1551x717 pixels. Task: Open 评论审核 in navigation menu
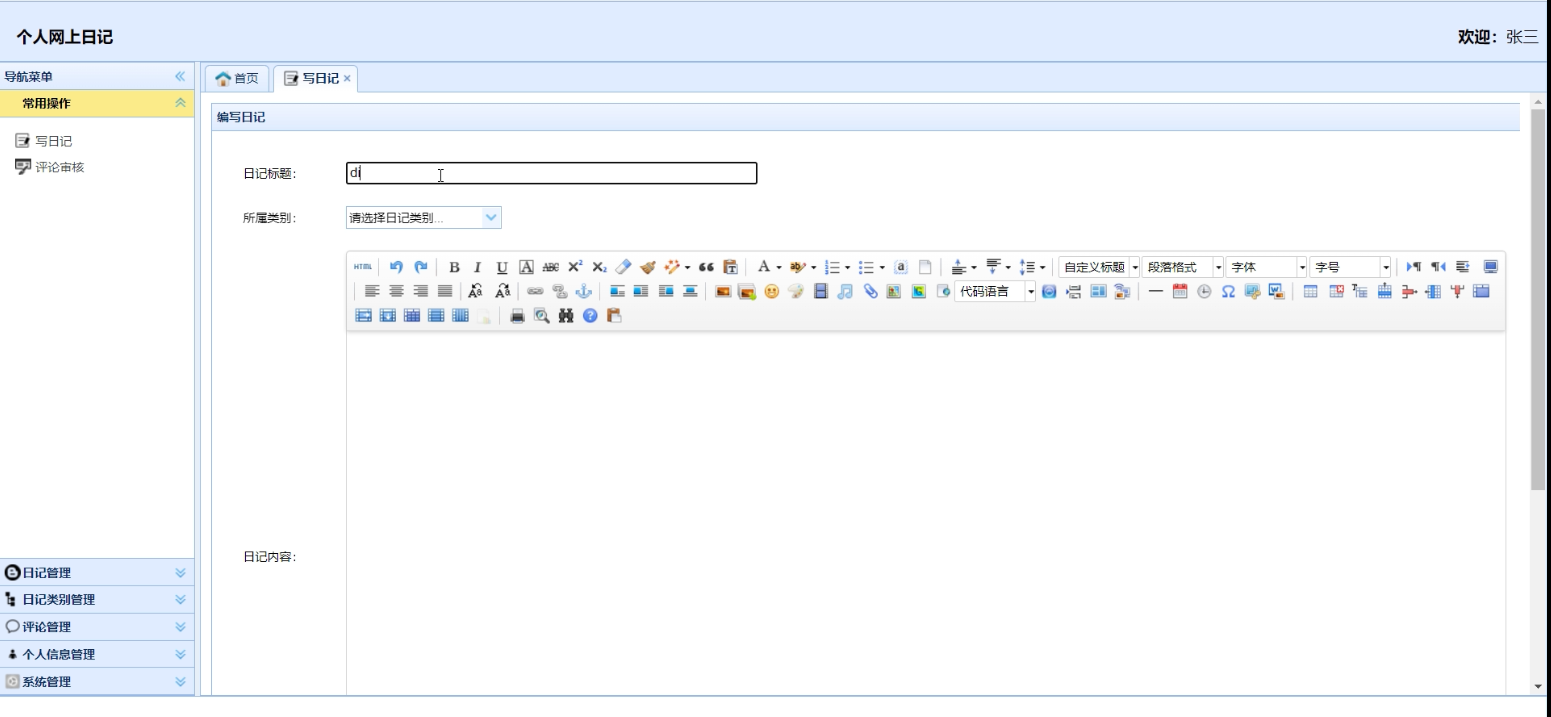pos(59,167)
